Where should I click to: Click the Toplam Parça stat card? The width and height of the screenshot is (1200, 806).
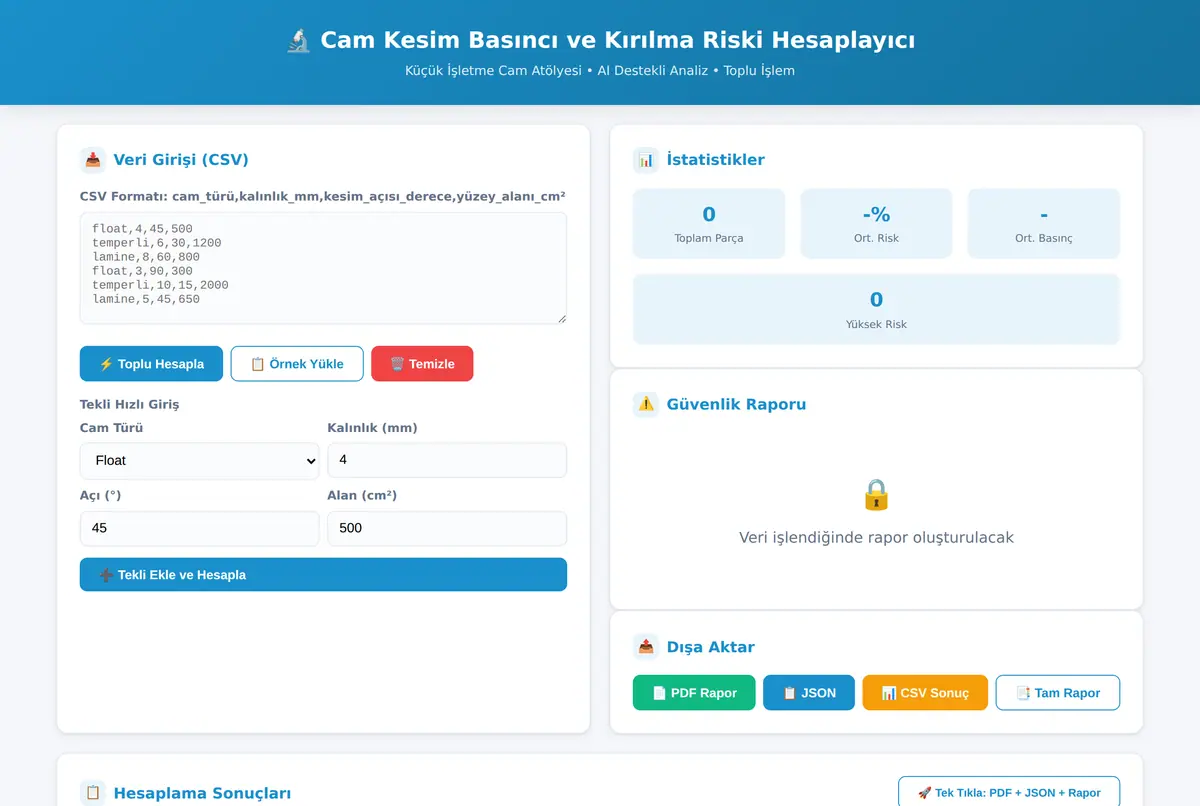[x=709, y=224]
